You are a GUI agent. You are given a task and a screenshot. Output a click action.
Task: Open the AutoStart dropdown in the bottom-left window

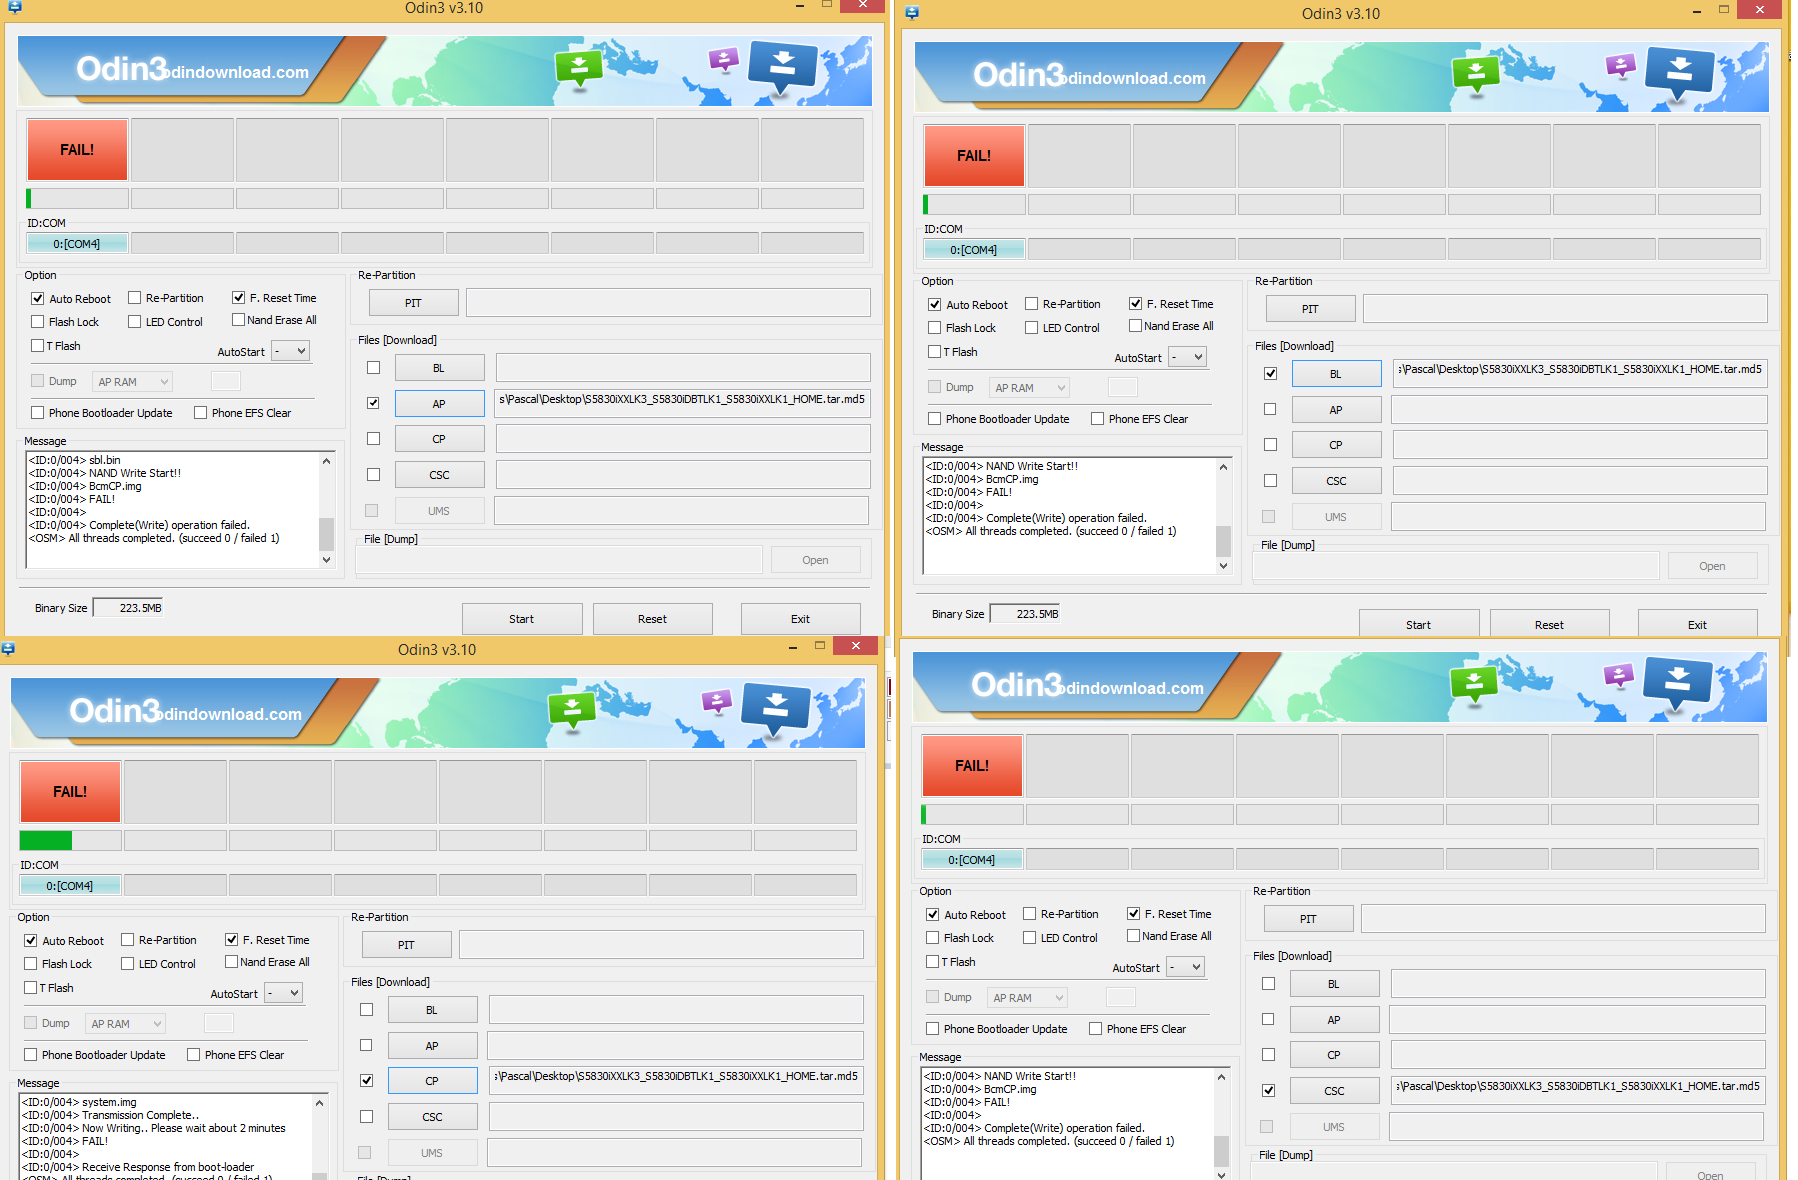pos(284,993)
